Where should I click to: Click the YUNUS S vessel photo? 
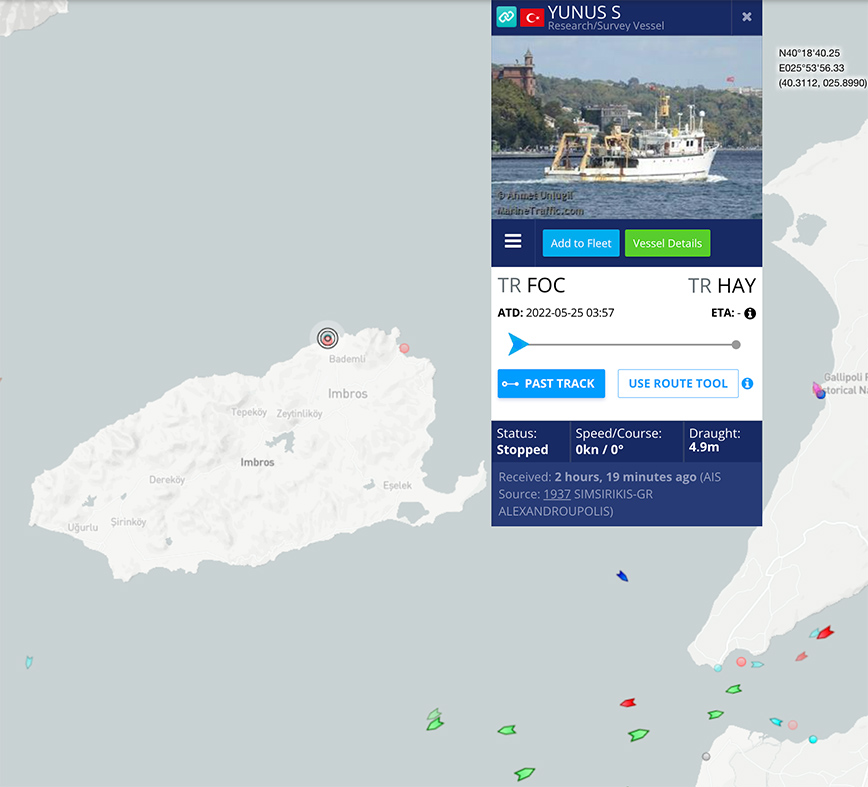coord(626,127)
